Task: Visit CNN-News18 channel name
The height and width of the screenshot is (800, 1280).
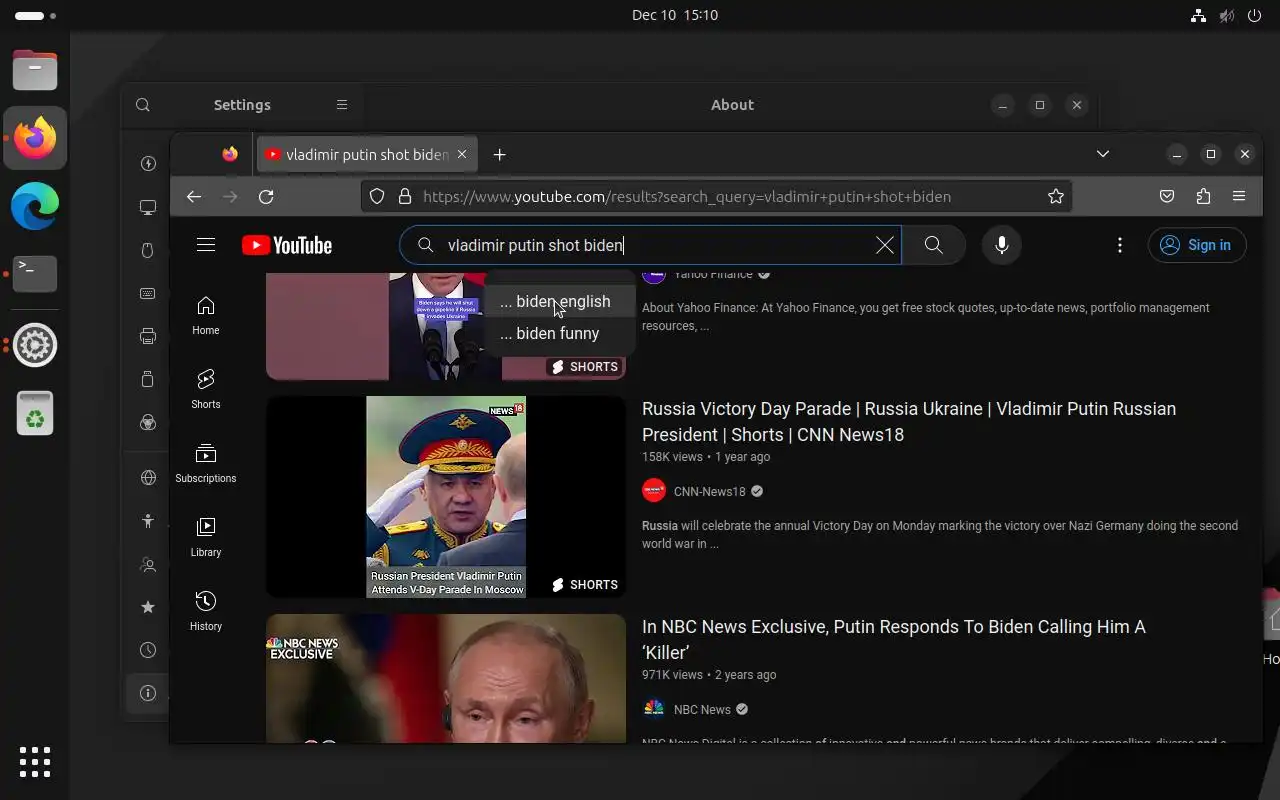Action: 710,491
